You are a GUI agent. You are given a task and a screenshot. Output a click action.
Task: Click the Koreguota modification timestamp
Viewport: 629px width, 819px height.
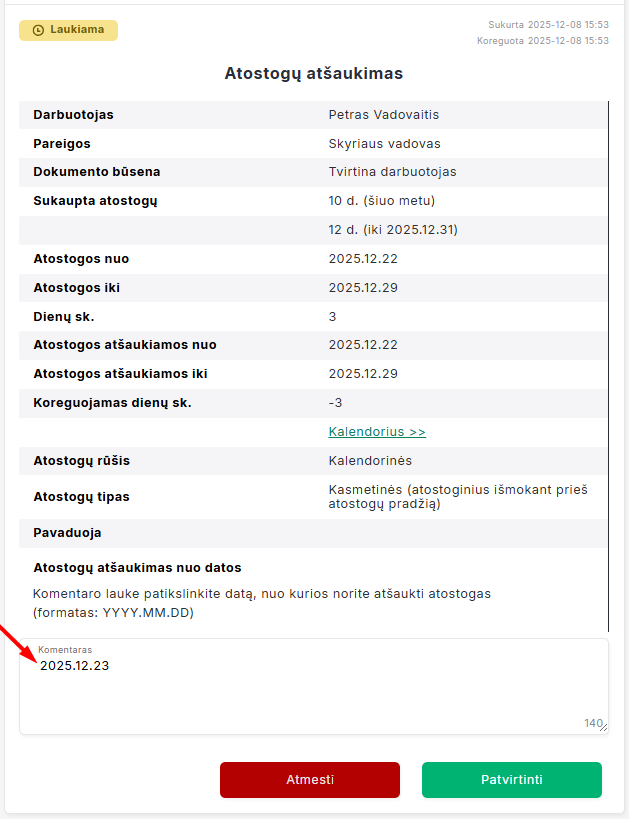pyautogui.click(x=543, y=41)
